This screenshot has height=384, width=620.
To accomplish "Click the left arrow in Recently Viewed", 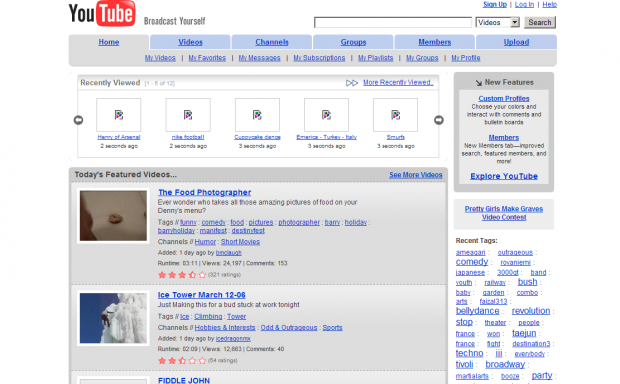I will (78, 120).
